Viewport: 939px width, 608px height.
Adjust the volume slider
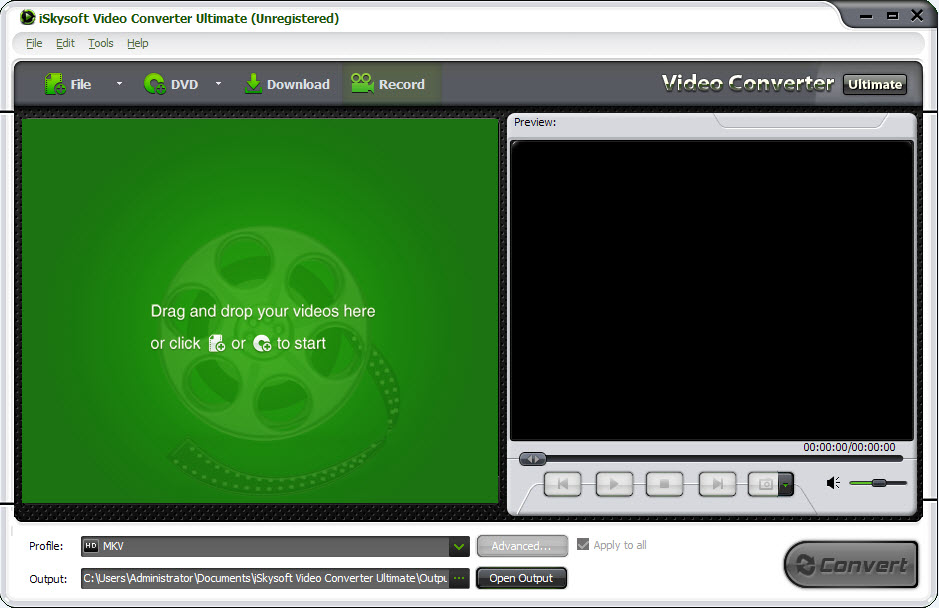coord(878,483)
